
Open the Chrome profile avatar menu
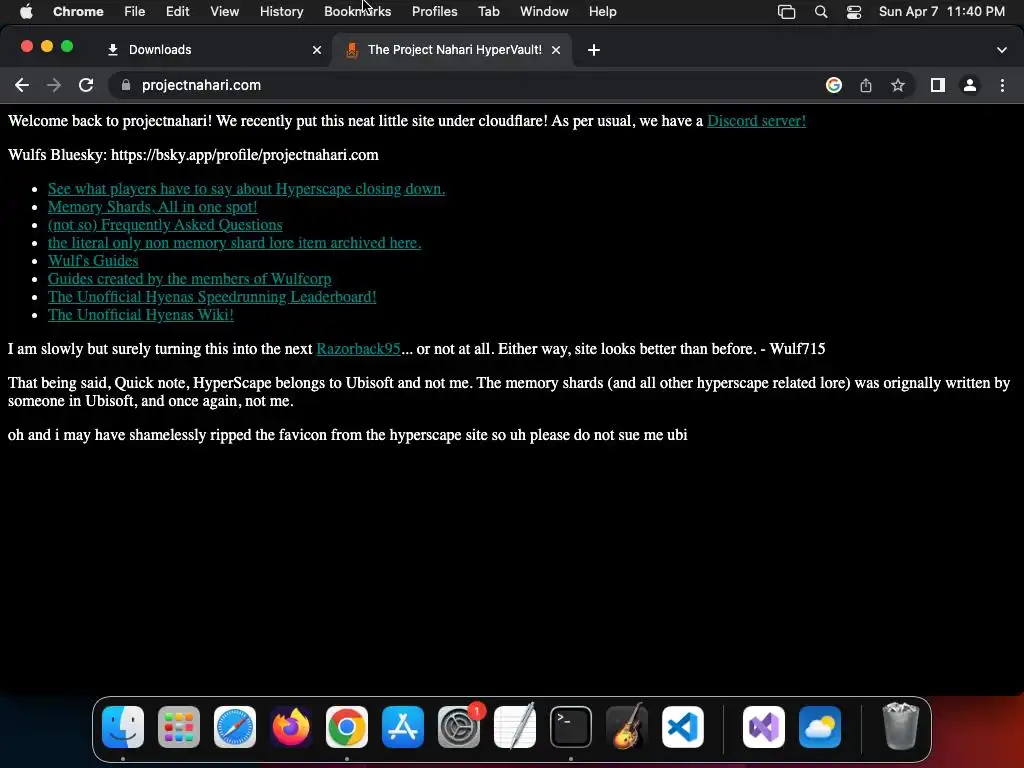tap(970, 86)
